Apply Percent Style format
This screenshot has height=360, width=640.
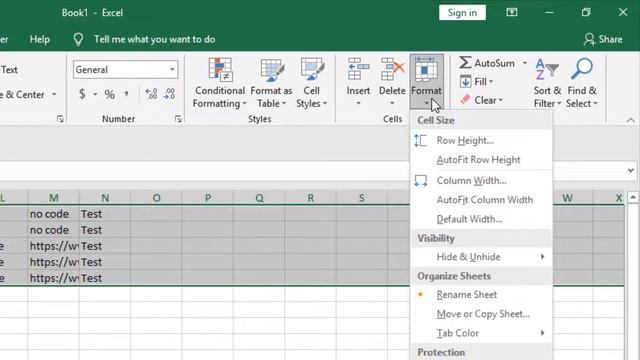(109, 95)
